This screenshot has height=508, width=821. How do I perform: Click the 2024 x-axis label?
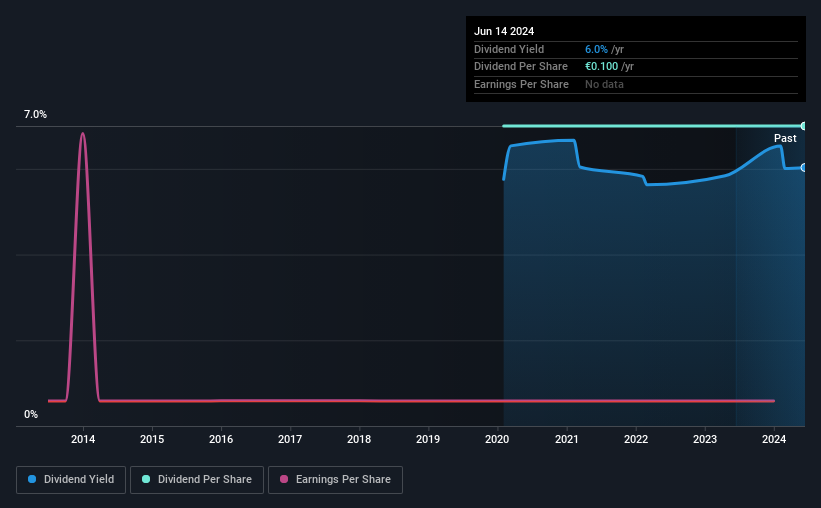point(774,439)
